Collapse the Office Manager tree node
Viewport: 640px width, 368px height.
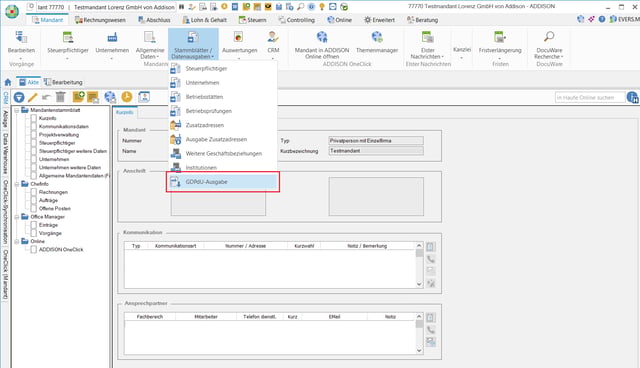coord(17,217)
